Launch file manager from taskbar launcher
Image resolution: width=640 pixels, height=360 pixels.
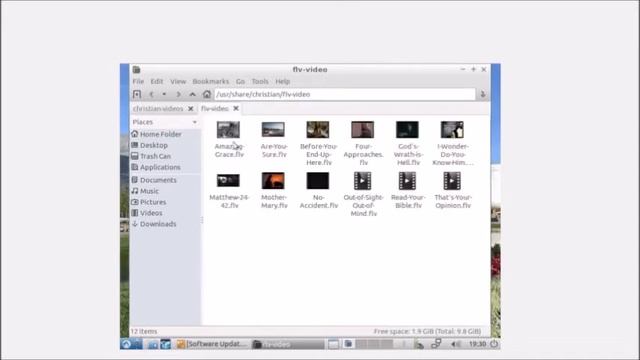pyautogui.click(x=153, y=344)
